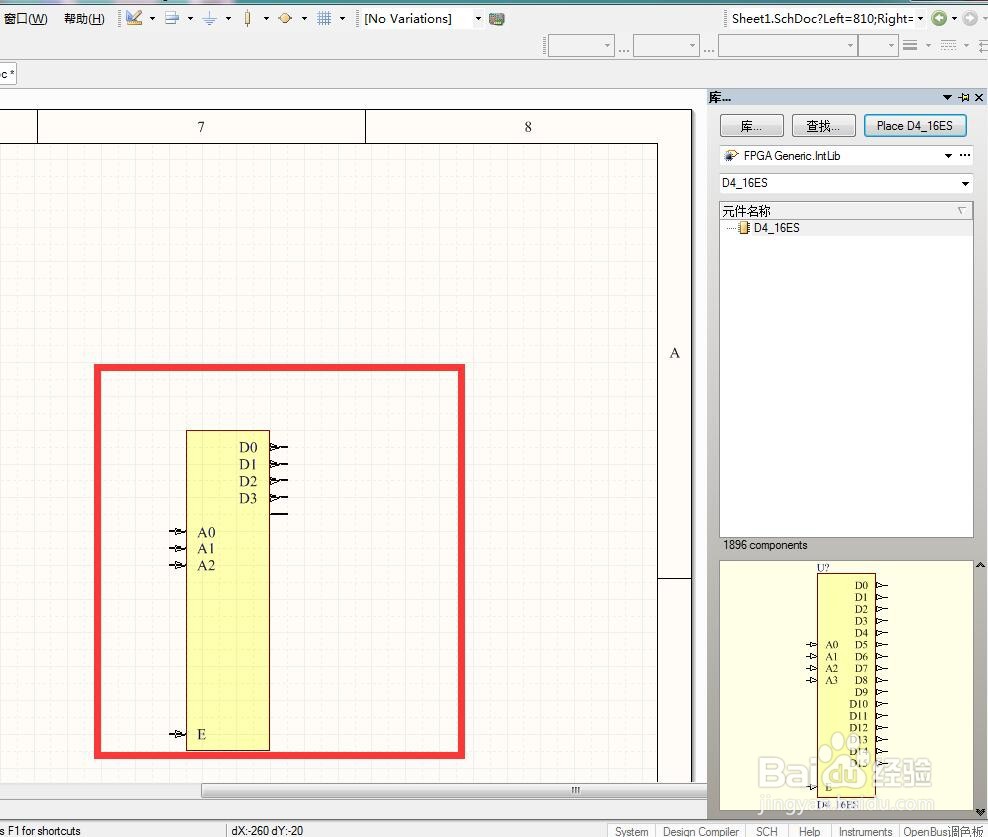Expand the digital devices dropdown arrow
Screen dimensions: 988x837
click(267, 19)
